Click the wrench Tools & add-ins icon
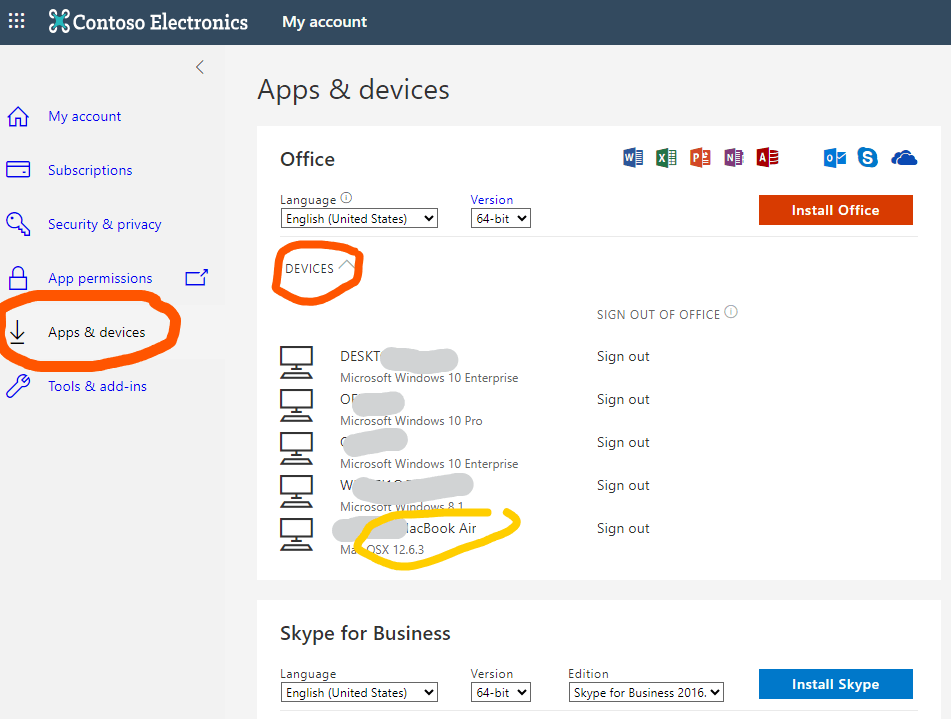 coord(18,386)
